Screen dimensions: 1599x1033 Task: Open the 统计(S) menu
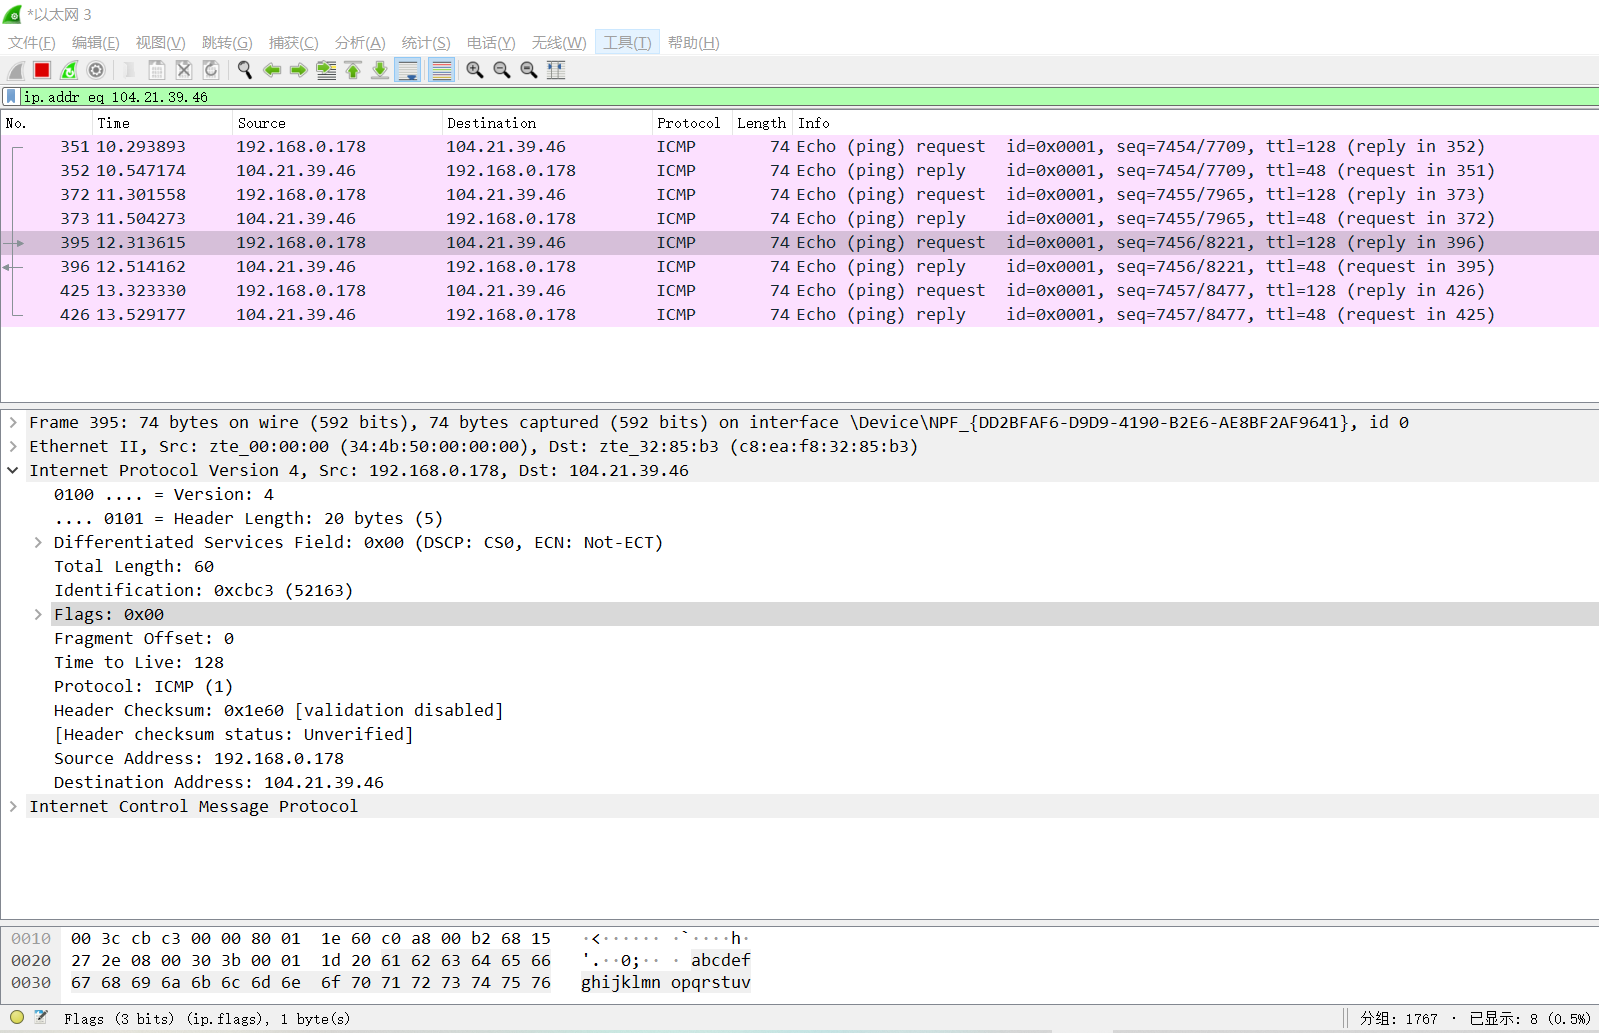[426, 43]
